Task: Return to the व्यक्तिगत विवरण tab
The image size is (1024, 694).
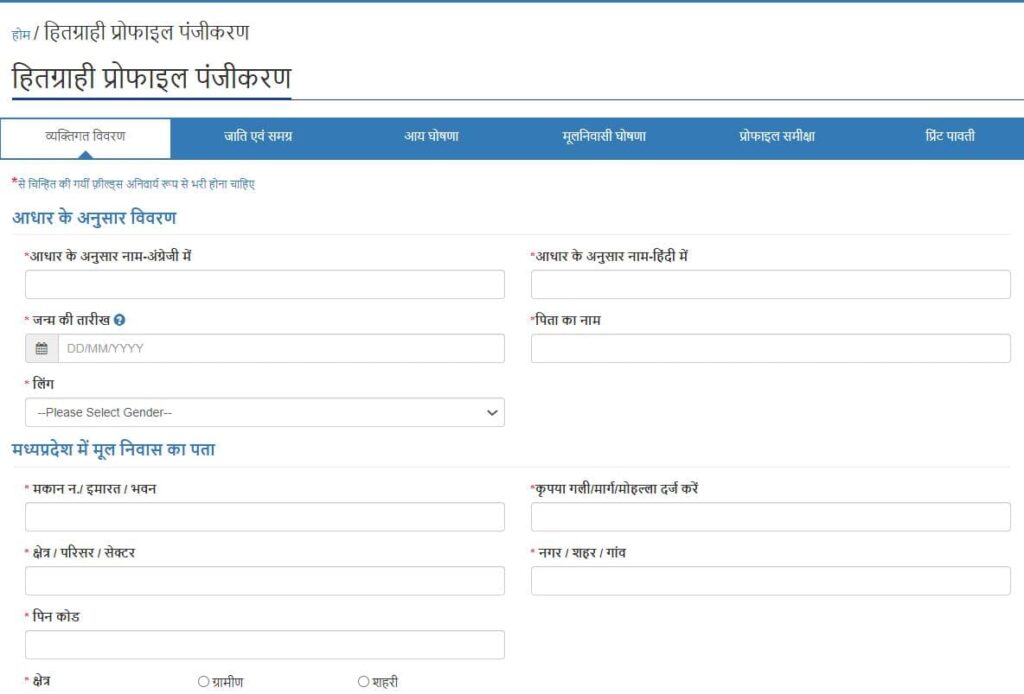Action: (87, 137)
